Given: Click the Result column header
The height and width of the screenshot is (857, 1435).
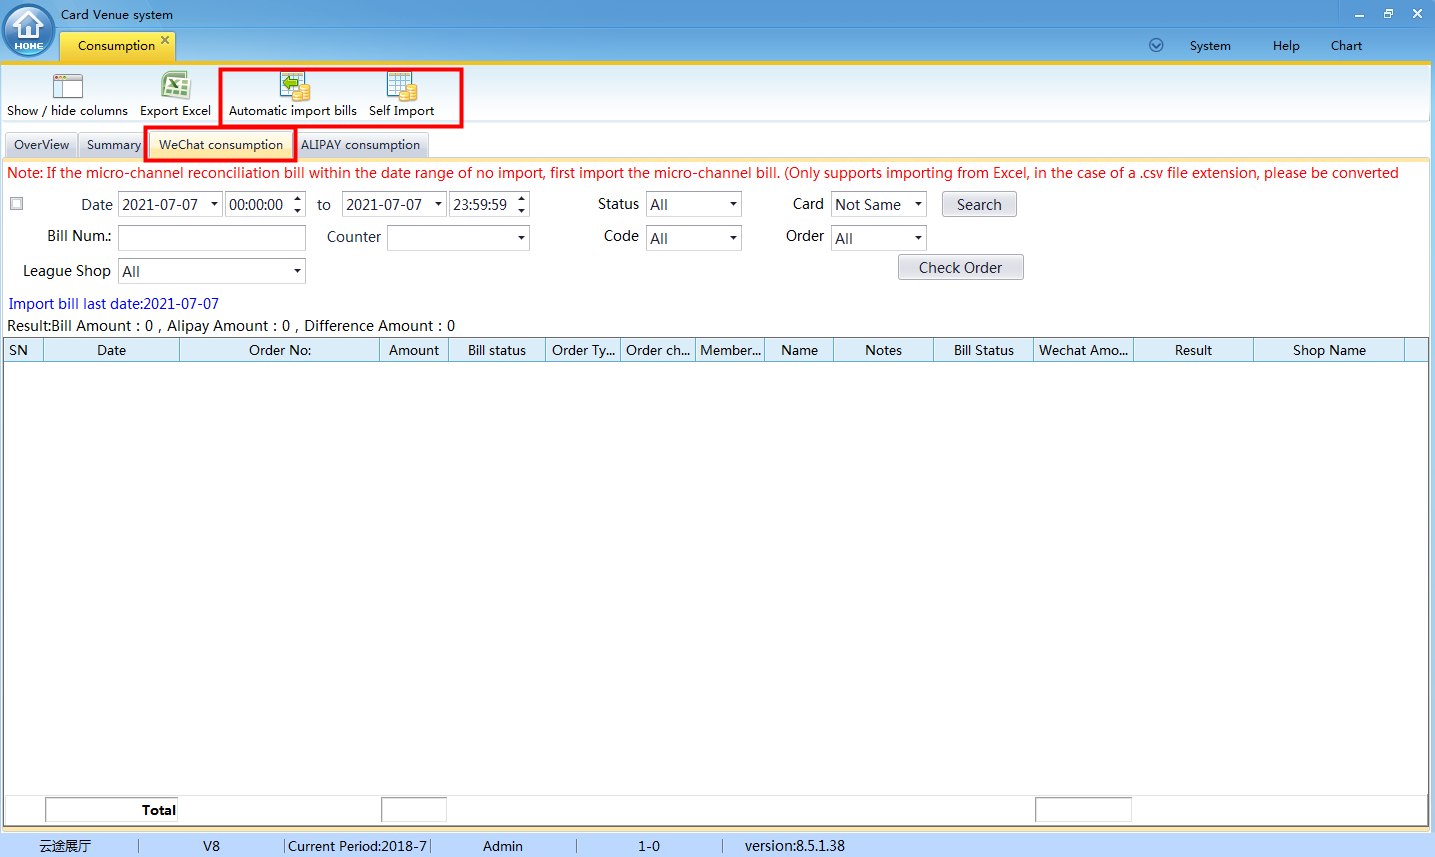Looking at the screenshot, I should (1193, 350).
